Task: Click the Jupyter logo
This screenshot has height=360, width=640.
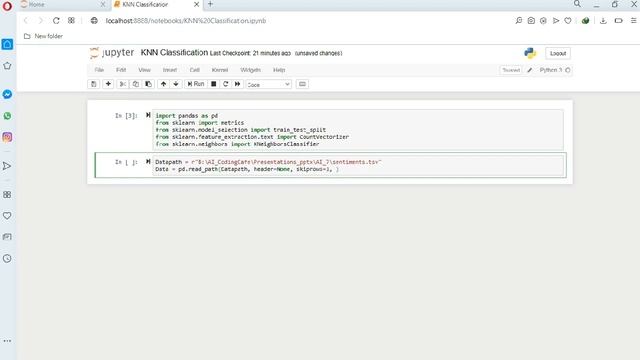Action: click(x=112, y=53)
